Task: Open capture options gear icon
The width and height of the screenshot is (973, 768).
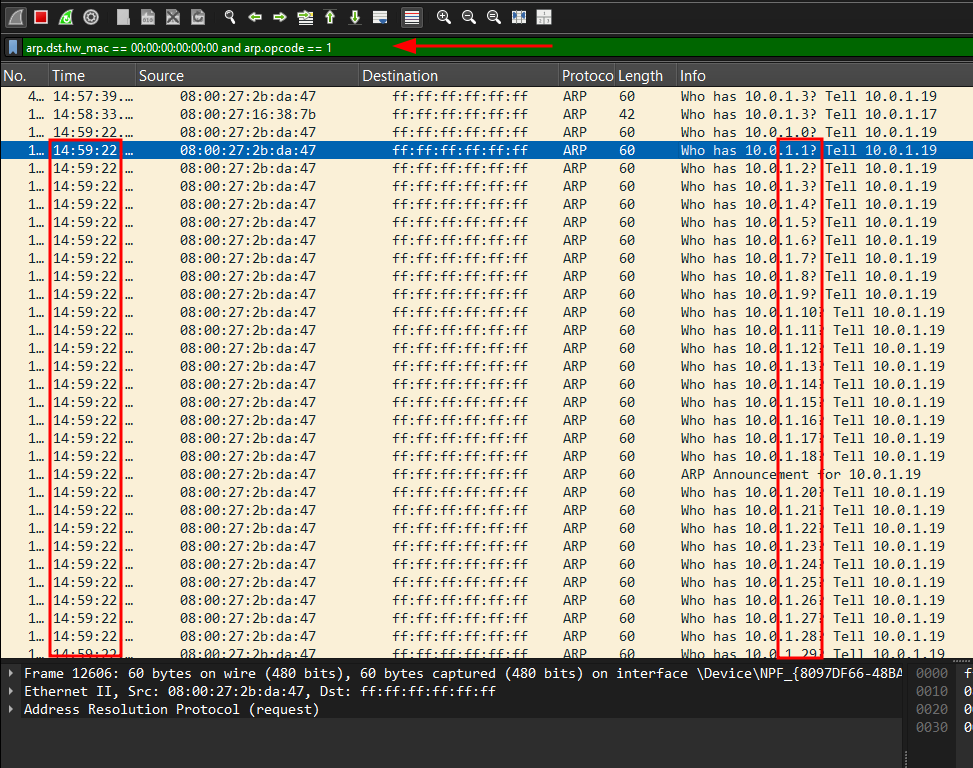Action: coord(91,17)
